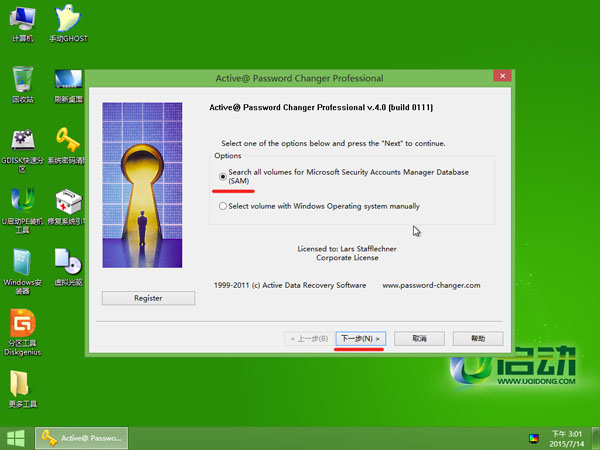Viewport: 600px width, 450px height.
Task: Launch the manual GHOST desktop icon
Action: pyautogui.click(x=68, y=24)
